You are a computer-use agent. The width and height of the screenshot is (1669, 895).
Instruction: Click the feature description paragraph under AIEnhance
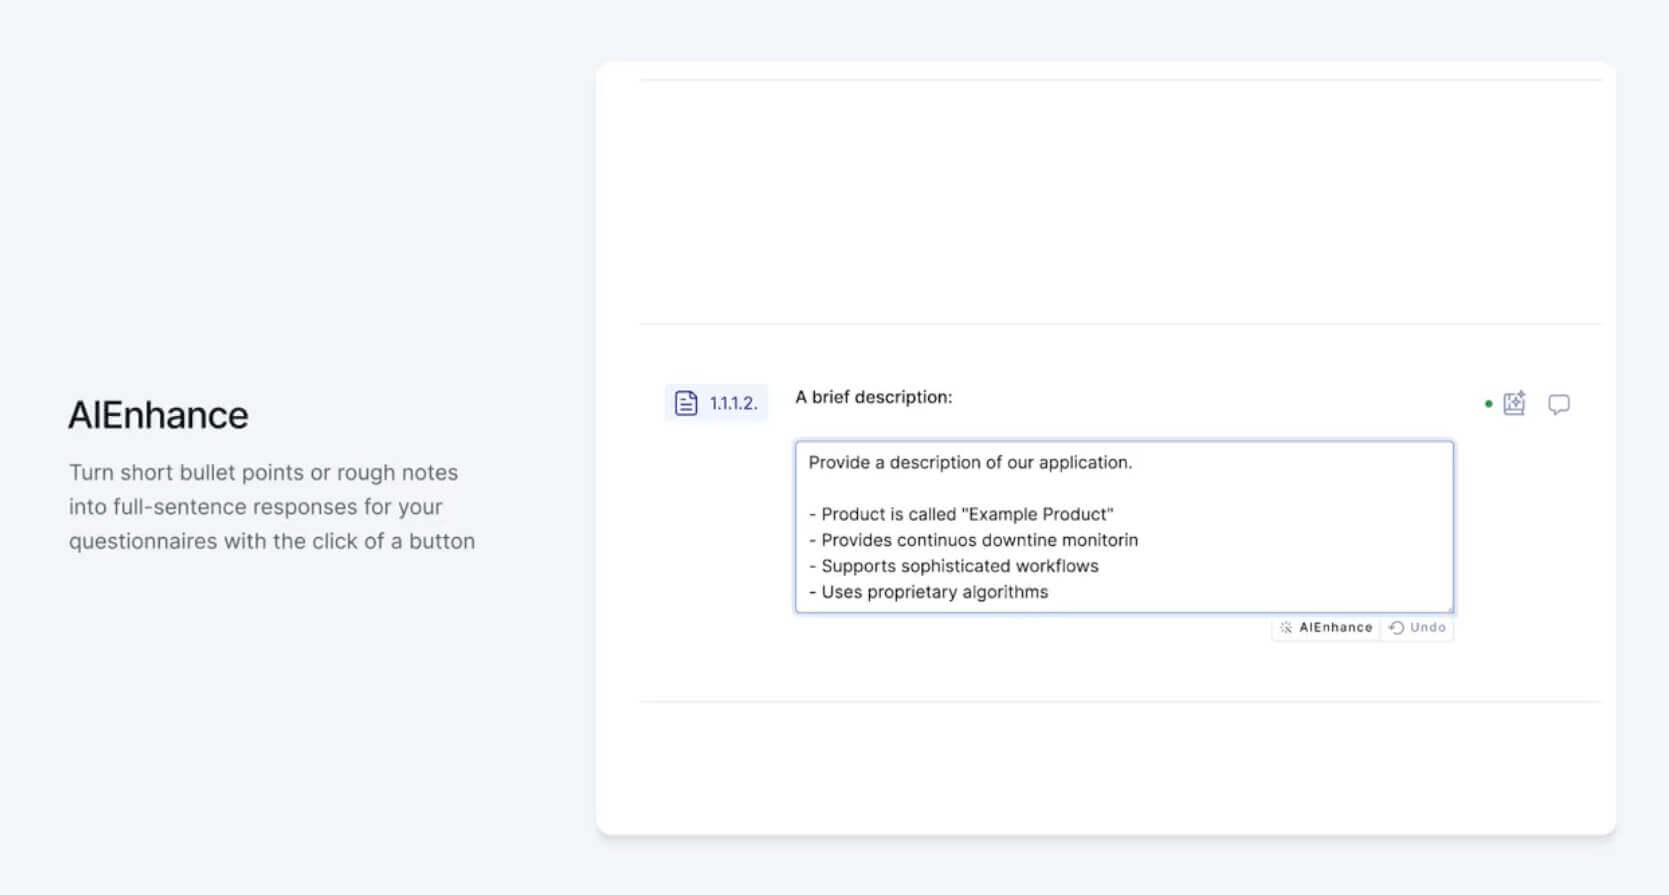click(271, 506)
